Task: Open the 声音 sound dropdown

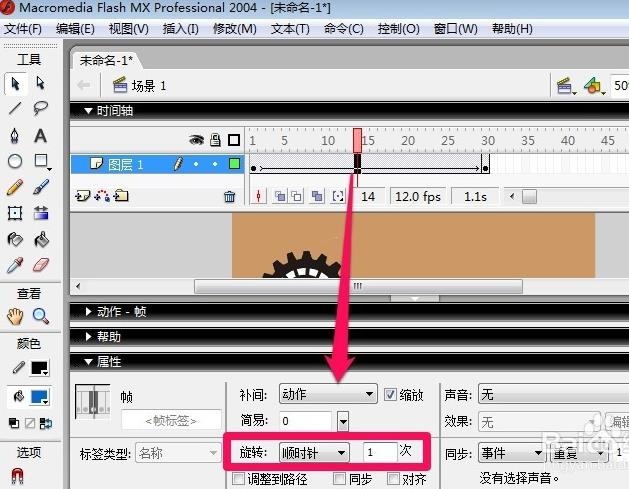Action: [554, 395]
